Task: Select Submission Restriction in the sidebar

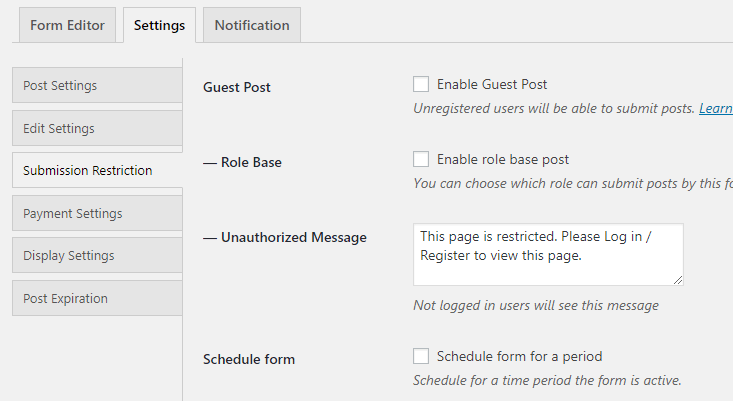Action: [96, 170]
